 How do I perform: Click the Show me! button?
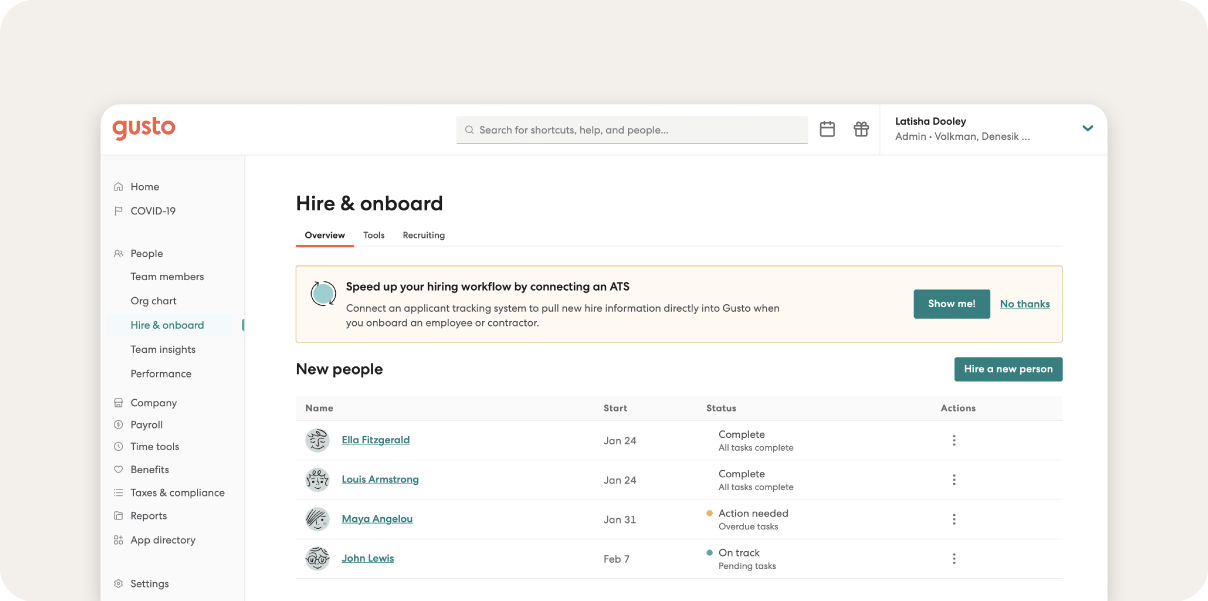pyautogui.click(x=952, y=304)
